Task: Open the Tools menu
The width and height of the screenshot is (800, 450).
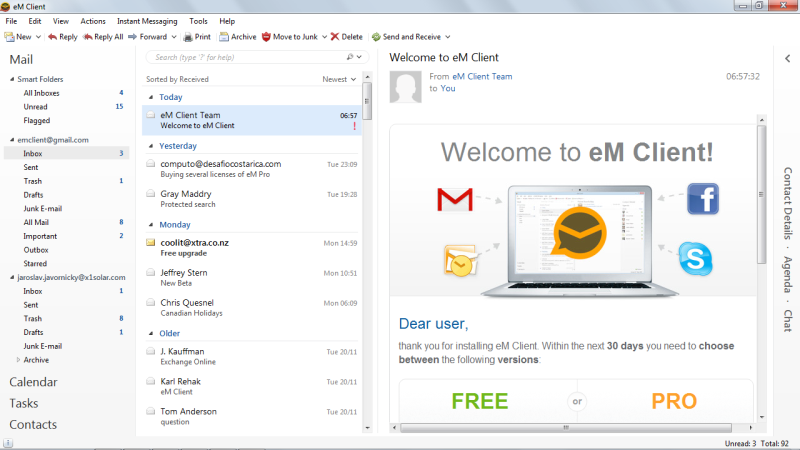Action: click(198, 21)
